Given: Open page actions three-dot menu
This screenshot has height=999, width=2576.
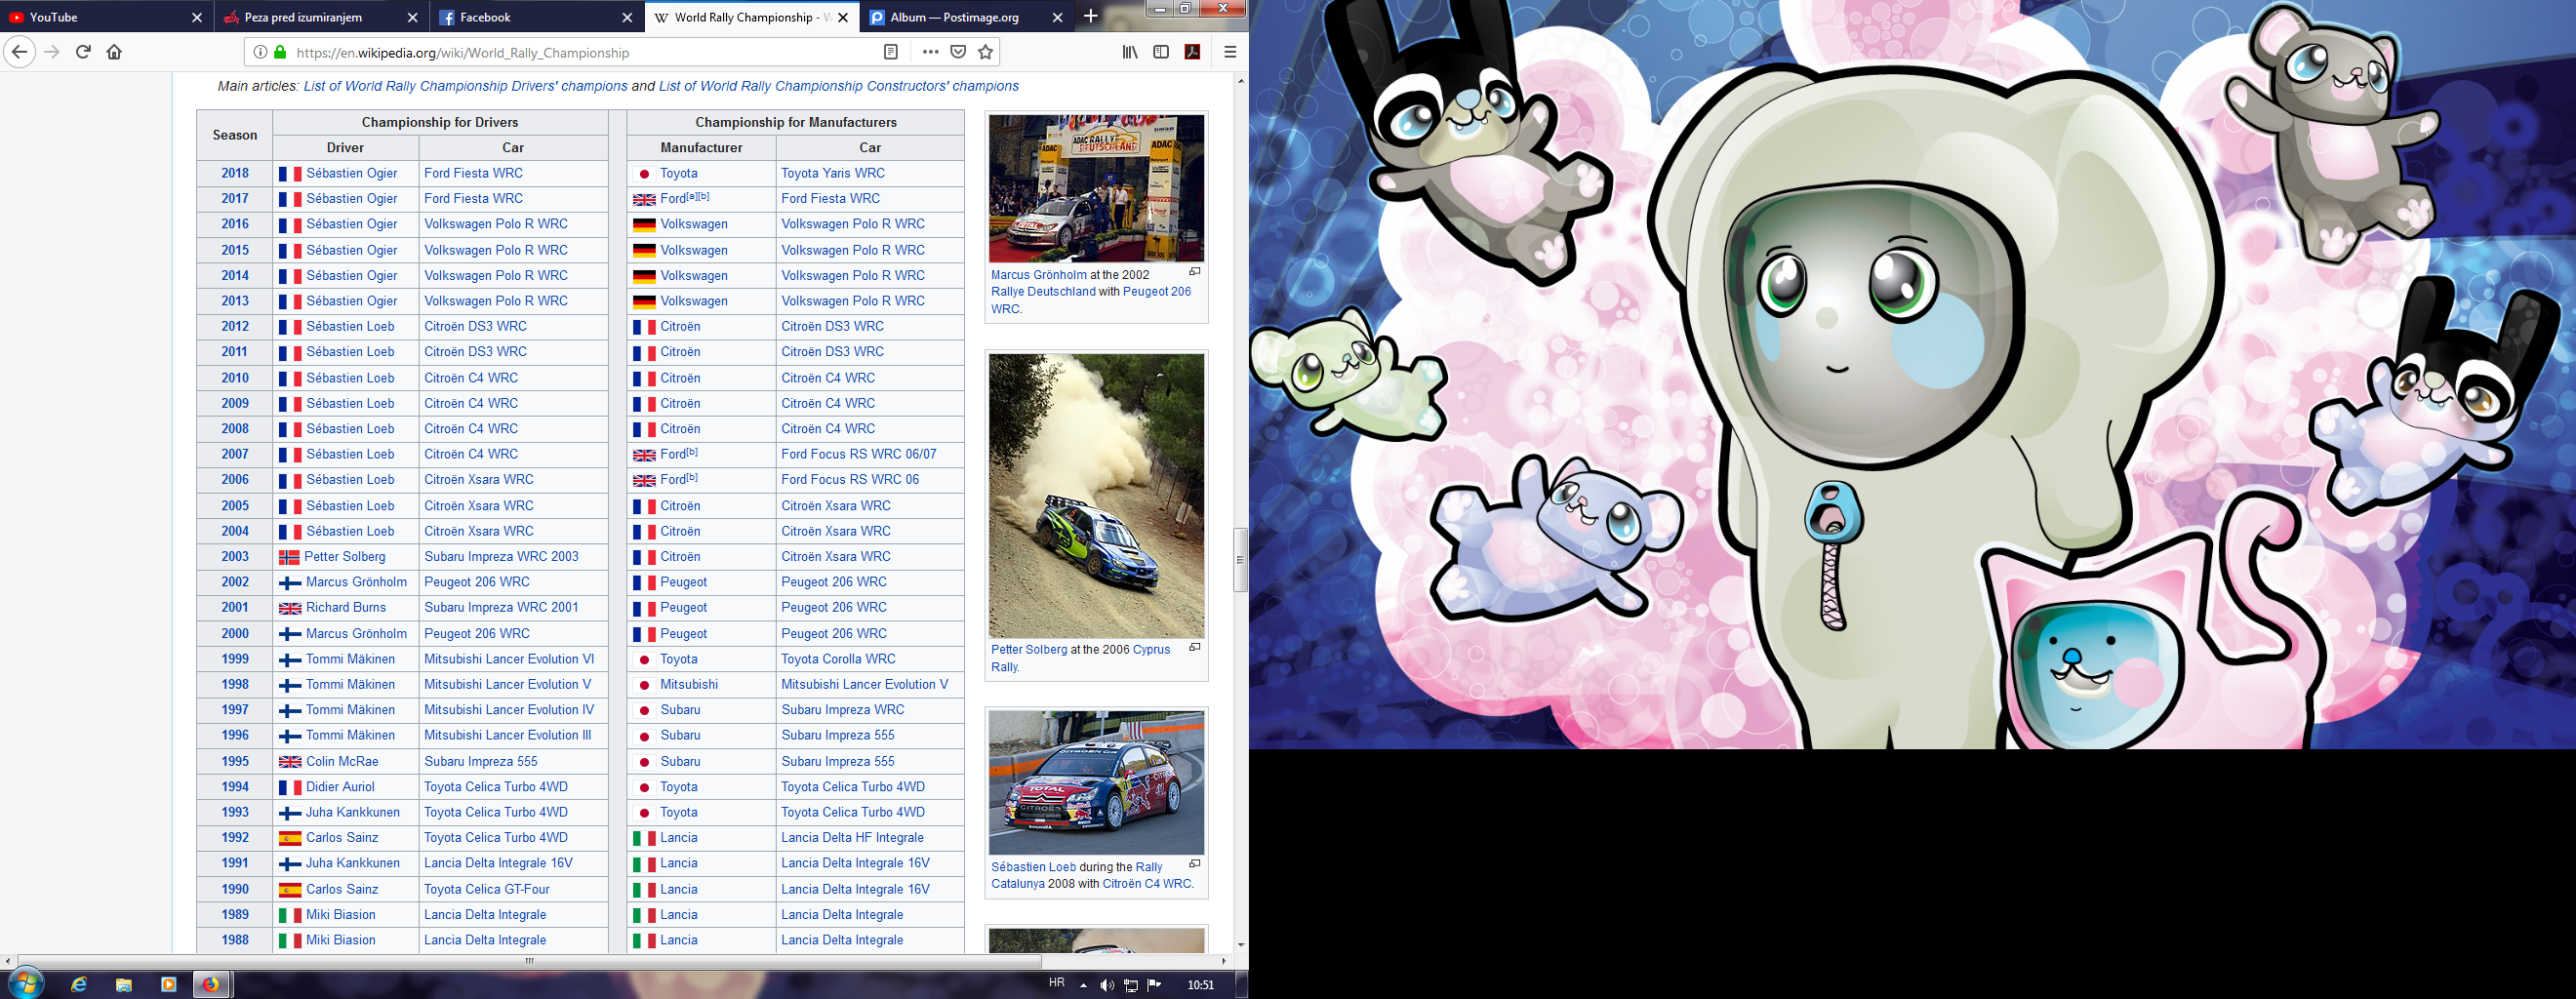Looking at the screenshot, I should pyautogui.click(x=930, y=52).
